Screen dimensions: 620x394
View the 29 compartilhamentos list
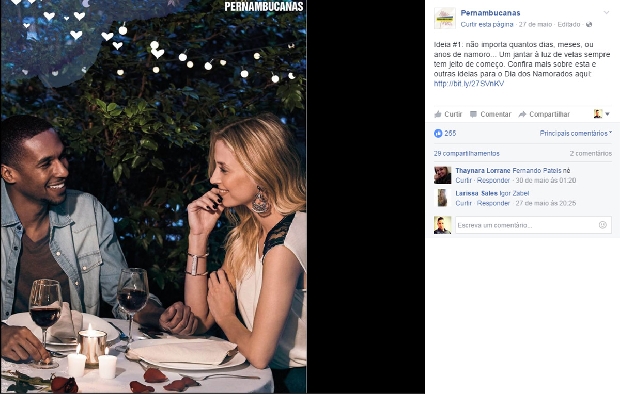click(x=467, y=153)
